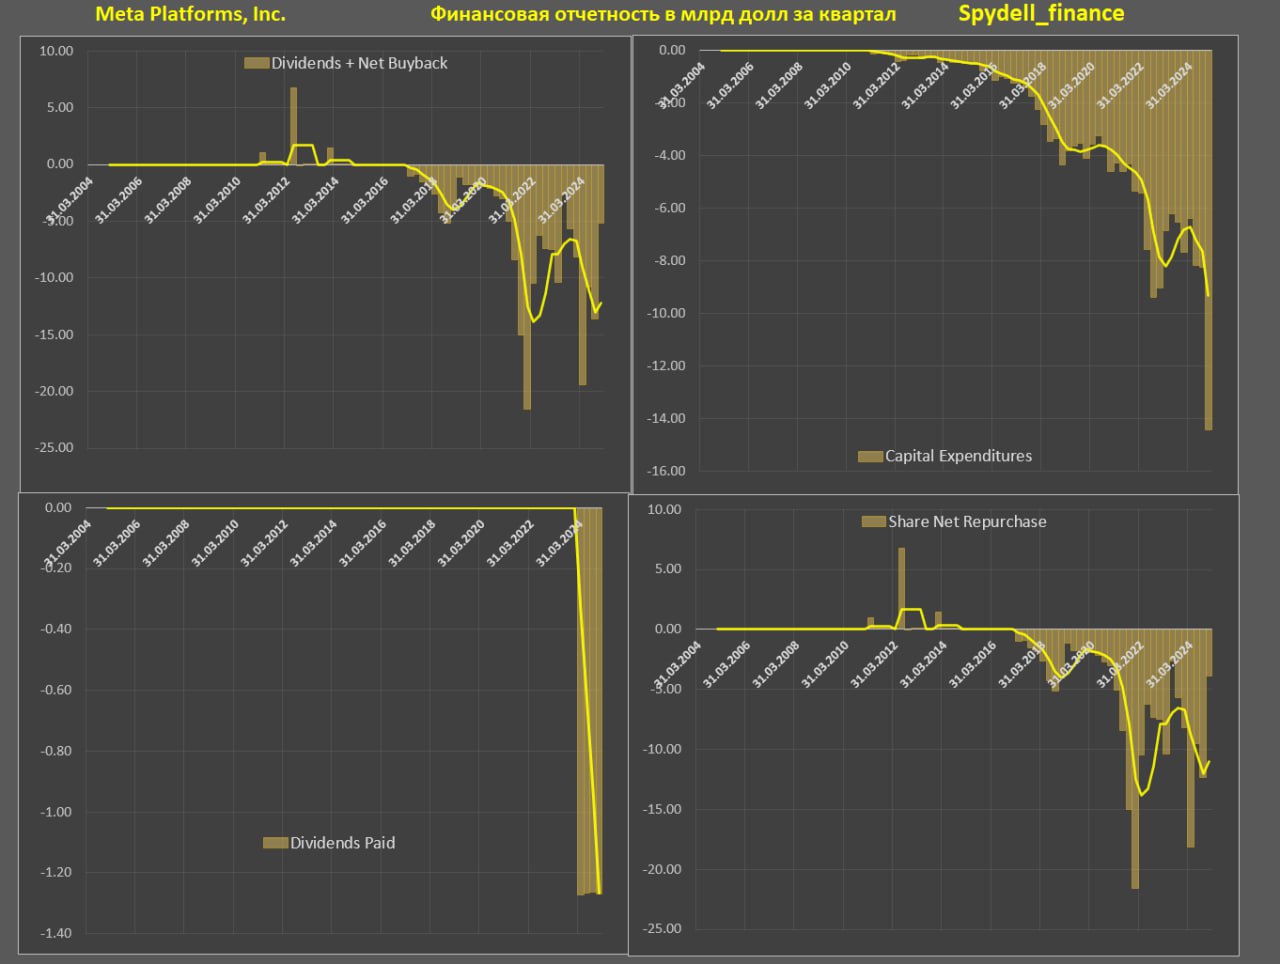This screenshot has height=964, width=1280.
Task: Click the Capital Expenditures legend swatch
Action: coord(870,456)
